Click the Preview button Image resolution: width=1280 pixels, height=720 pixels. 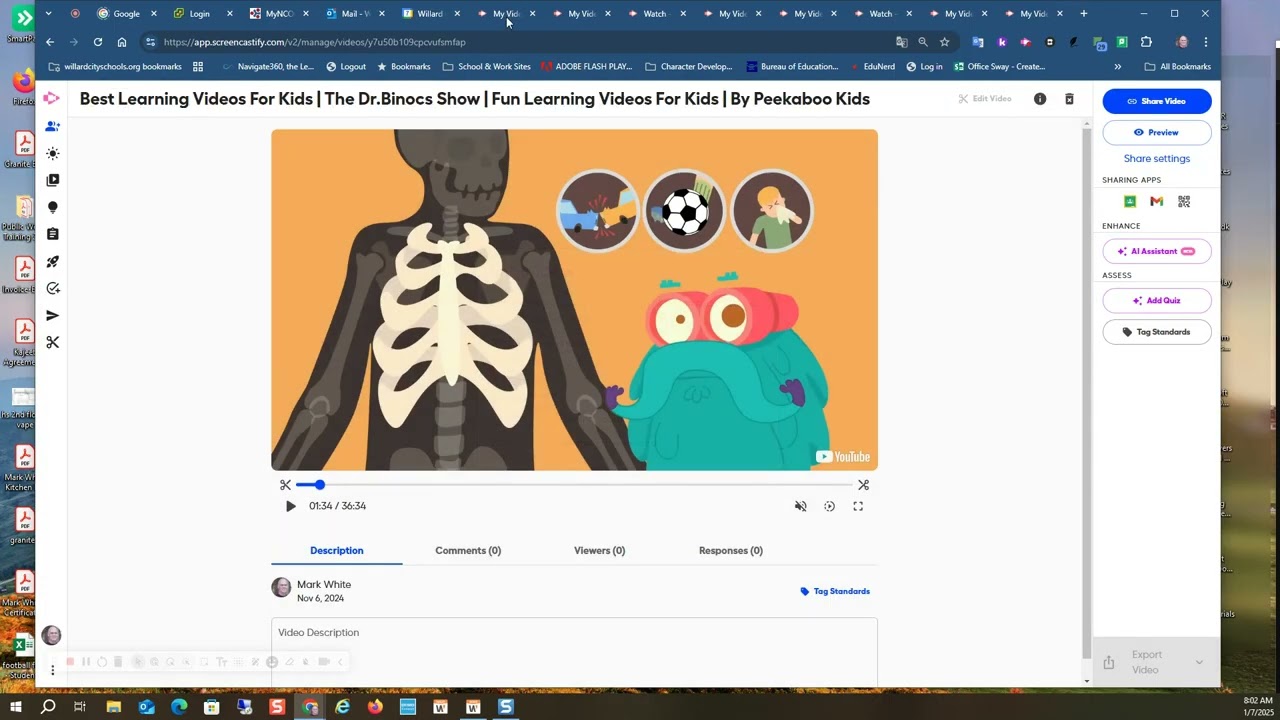[1157, 132]
